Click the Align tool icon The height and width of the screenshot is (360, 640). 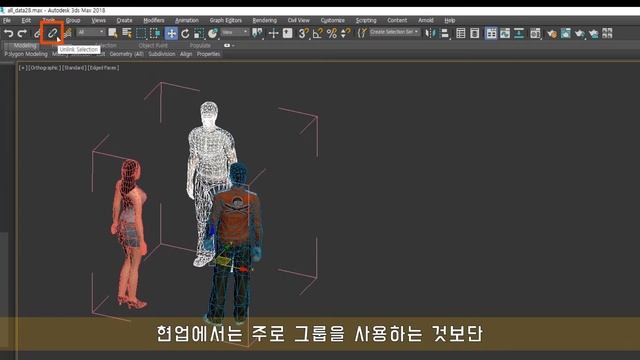(x=445, y=33)
